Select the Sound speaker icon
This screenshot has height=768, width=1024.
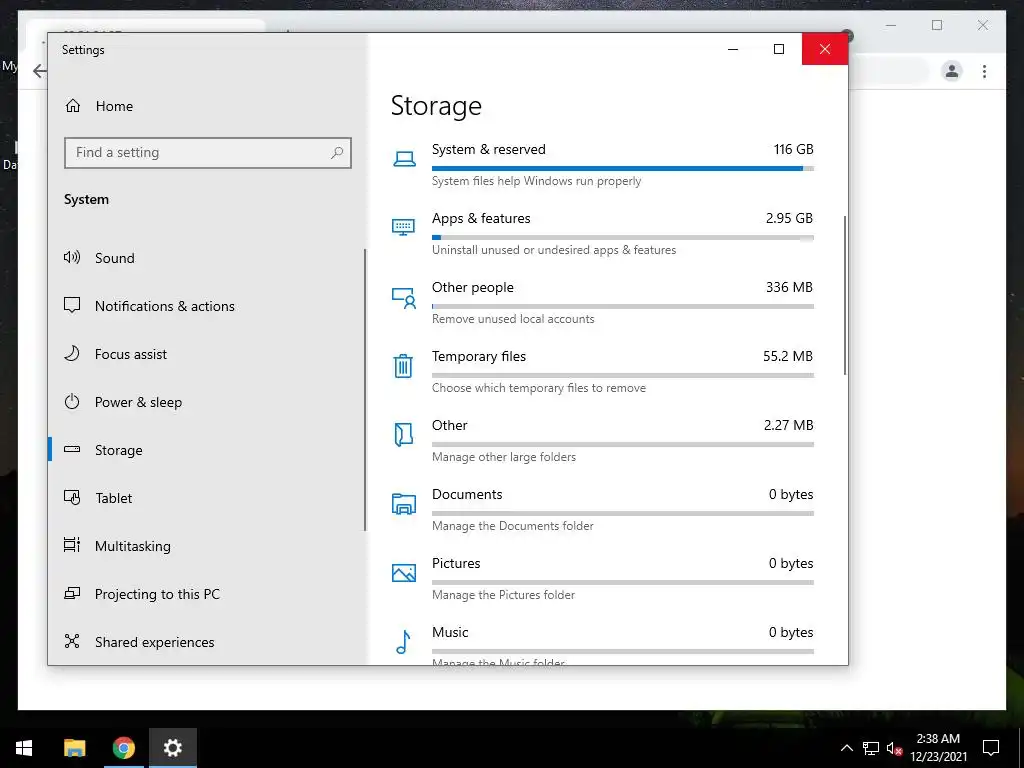[72, 257]
